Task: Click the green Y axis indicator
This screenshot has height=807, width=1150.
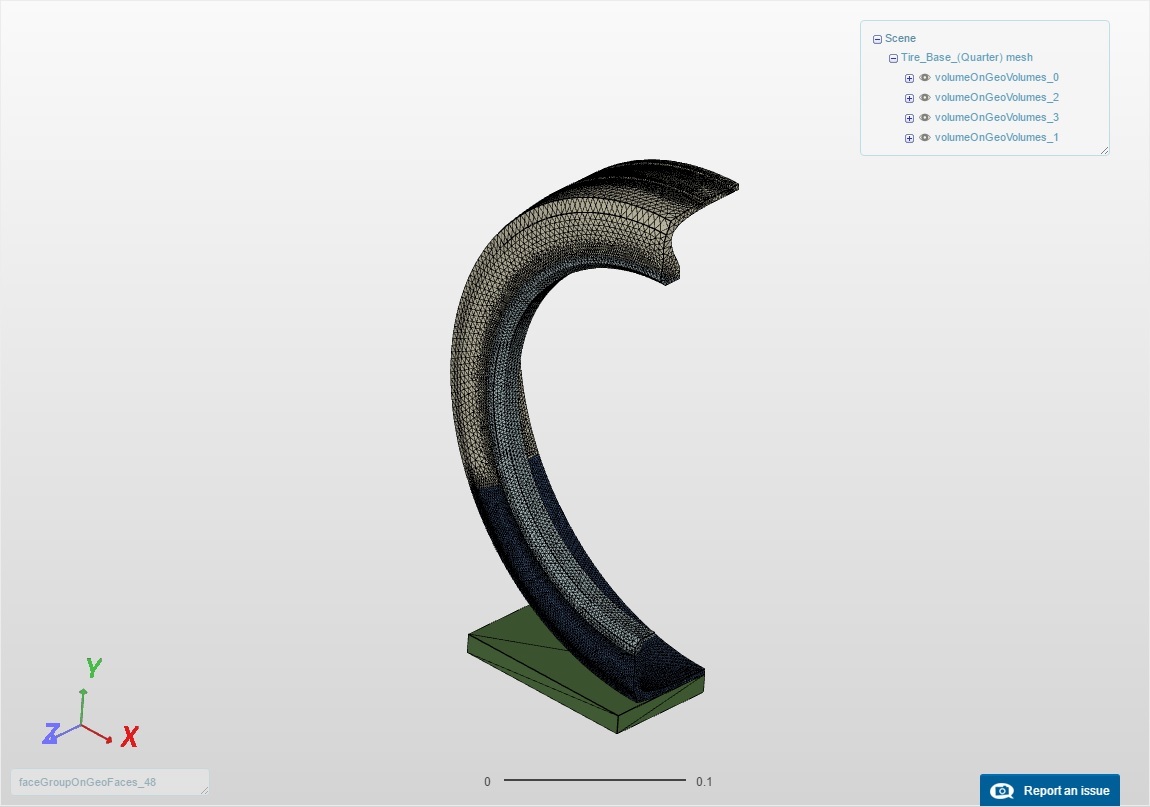Action: [94, 667]
